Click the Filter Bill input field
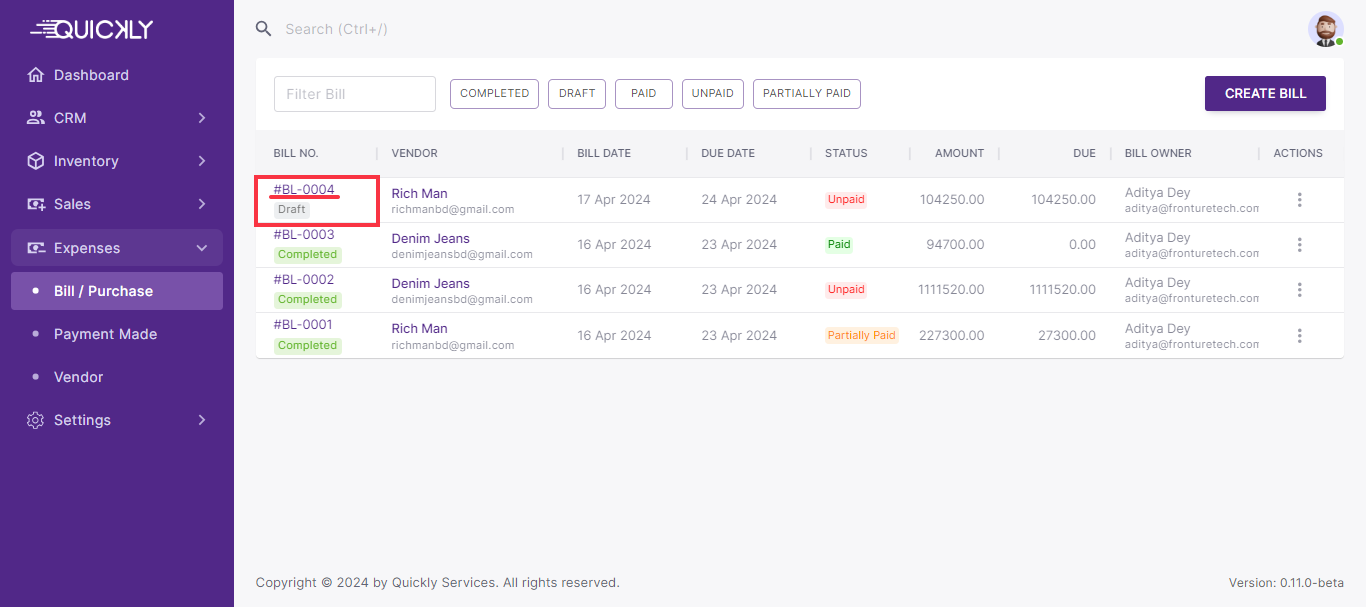1366x607 pixels. coord(355,94)
